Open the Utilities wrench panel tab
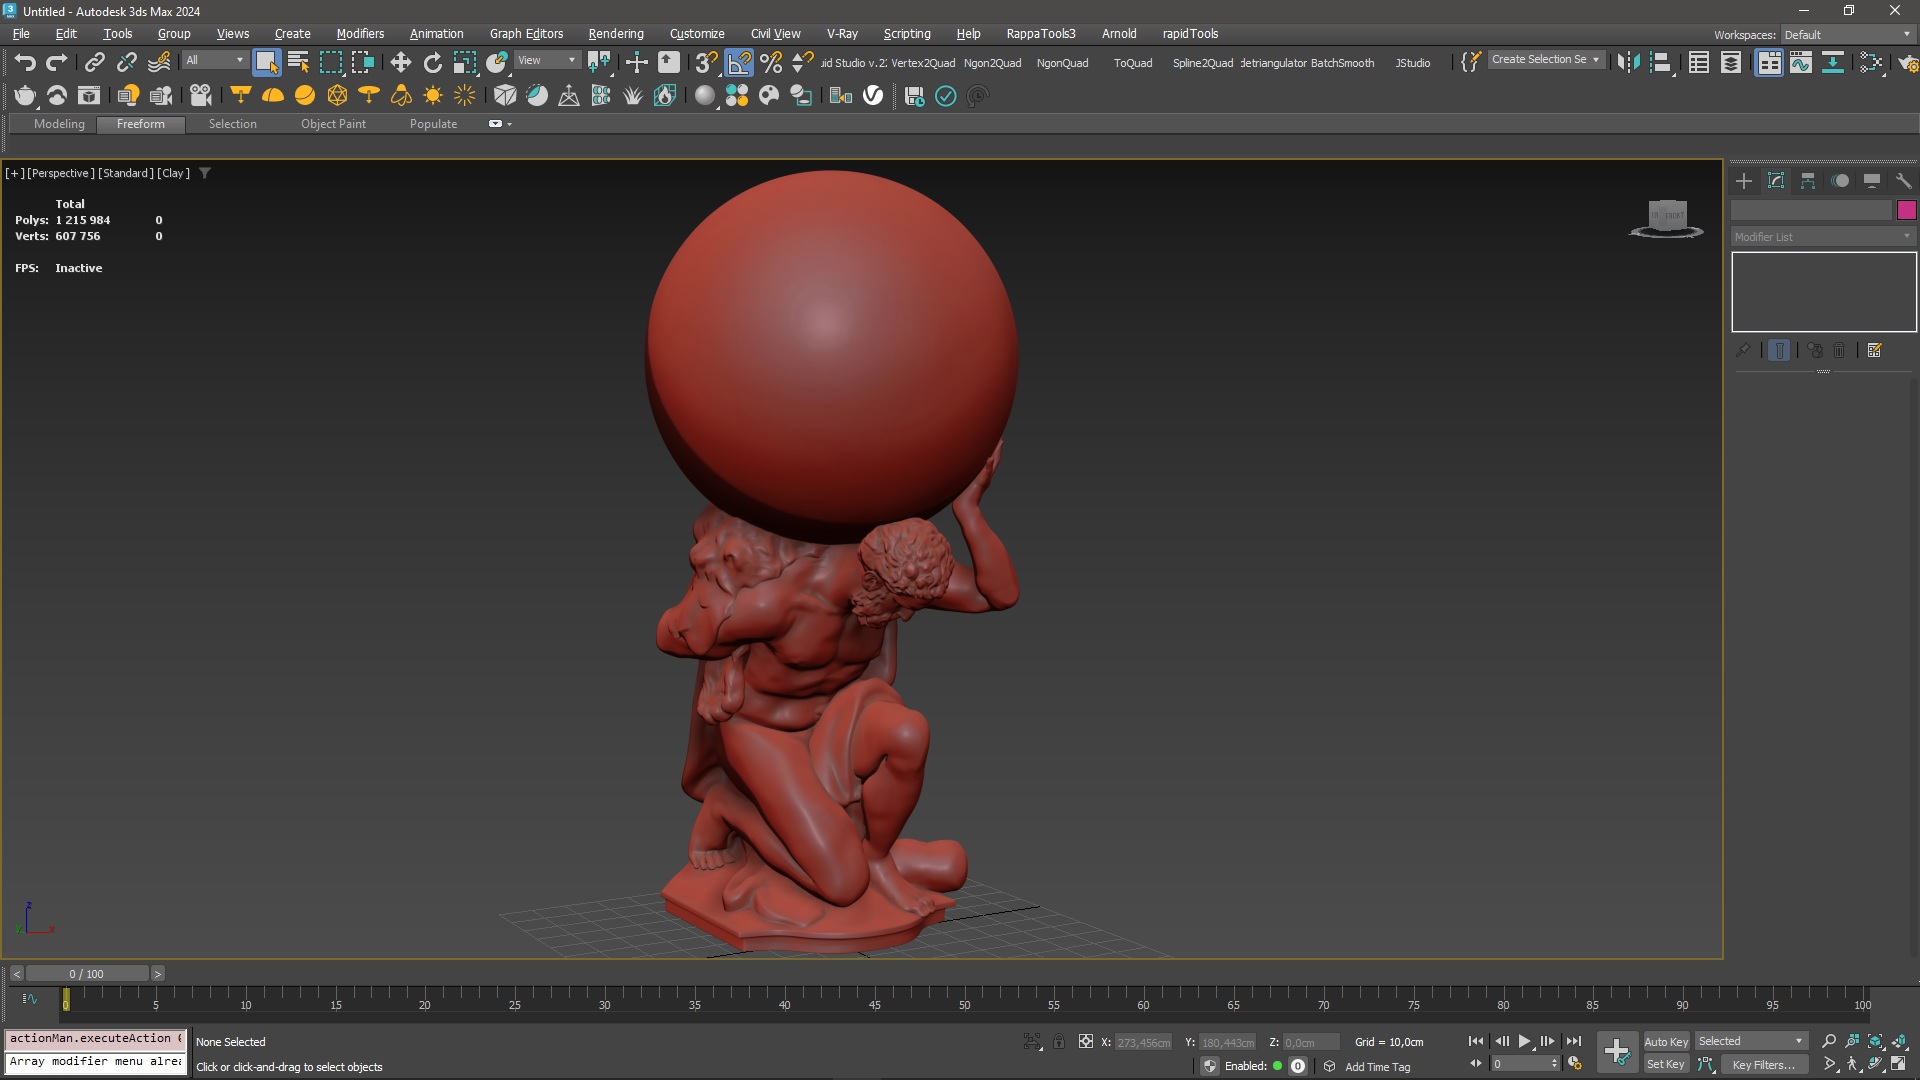Screen dimensions: 1920x1080 1904,181
